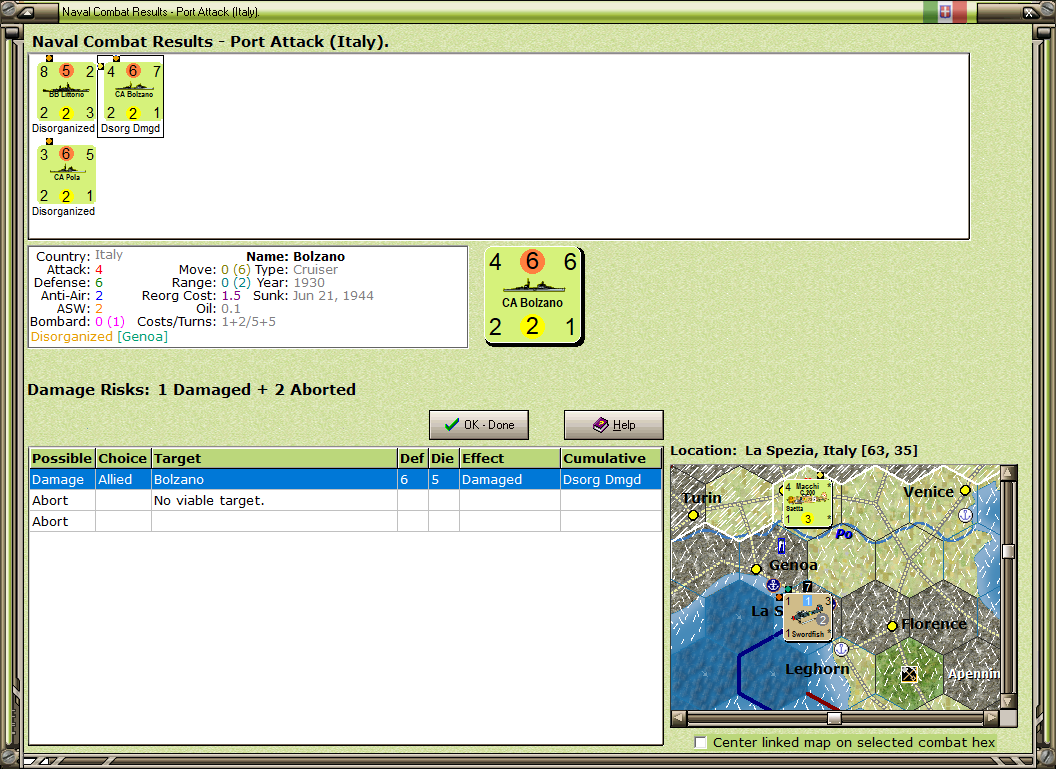Enable center linked map on combat hex
The image size is (1056, 769).
700,742
